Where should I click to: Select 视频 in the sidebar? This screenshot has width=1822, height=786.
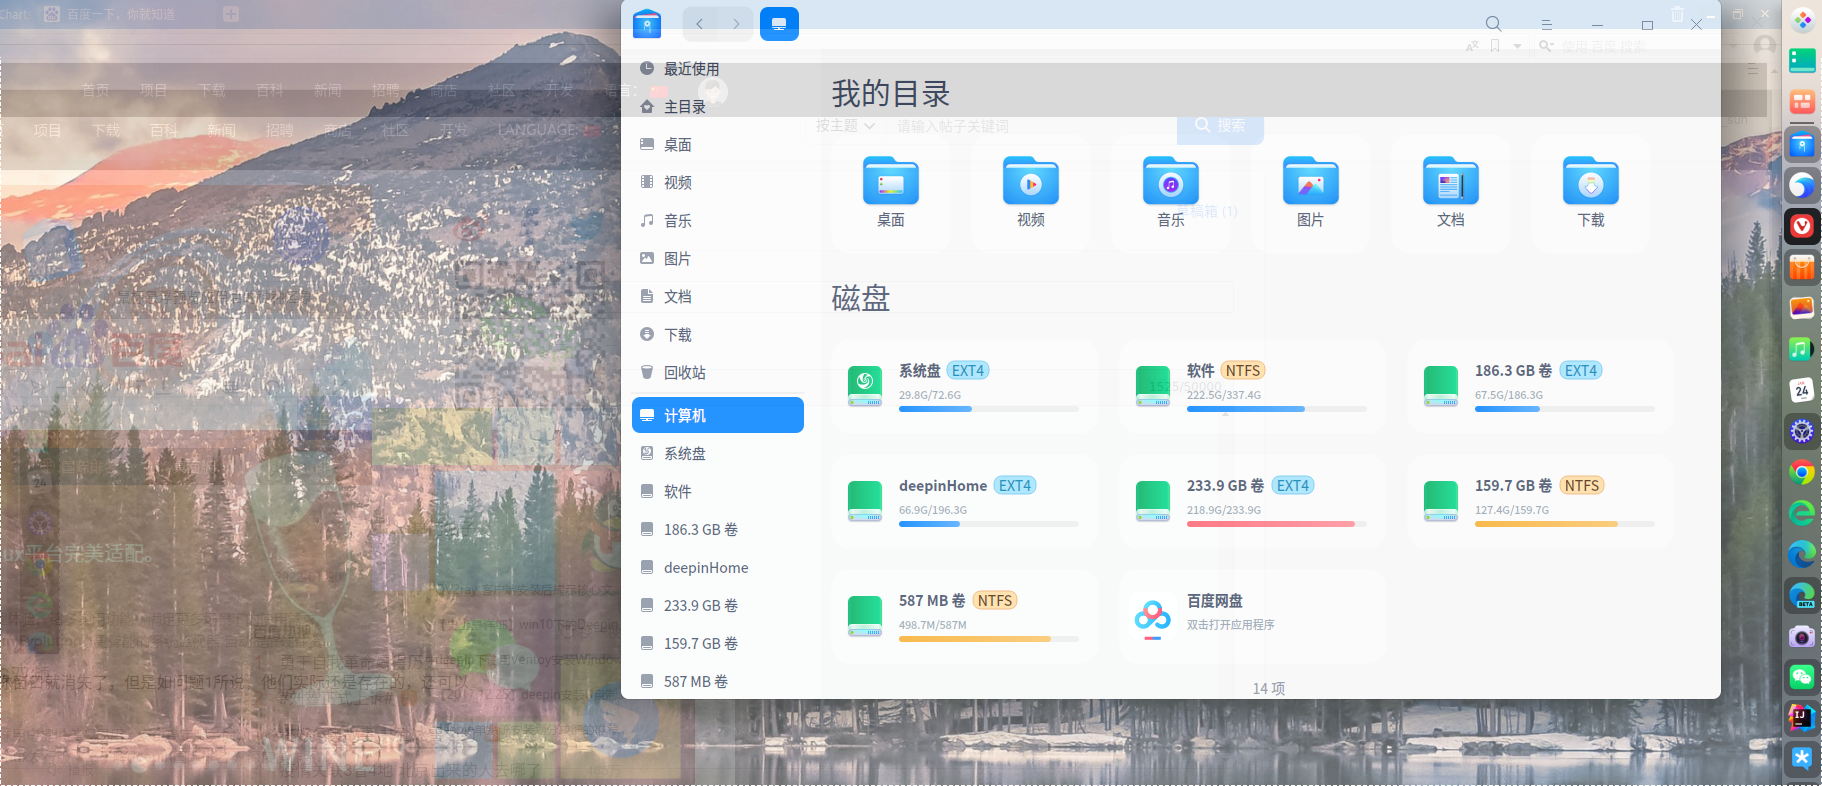coord(718,183)
